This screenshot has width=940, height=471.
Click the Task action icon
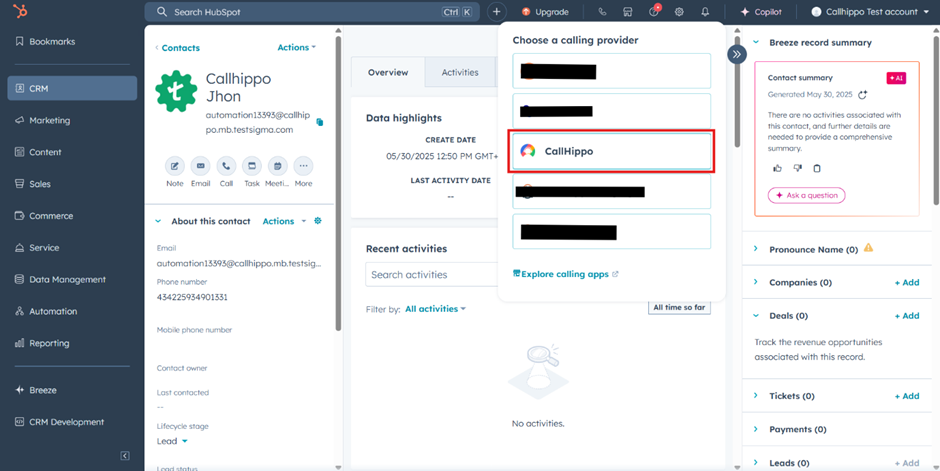click(x=252, y=166)
